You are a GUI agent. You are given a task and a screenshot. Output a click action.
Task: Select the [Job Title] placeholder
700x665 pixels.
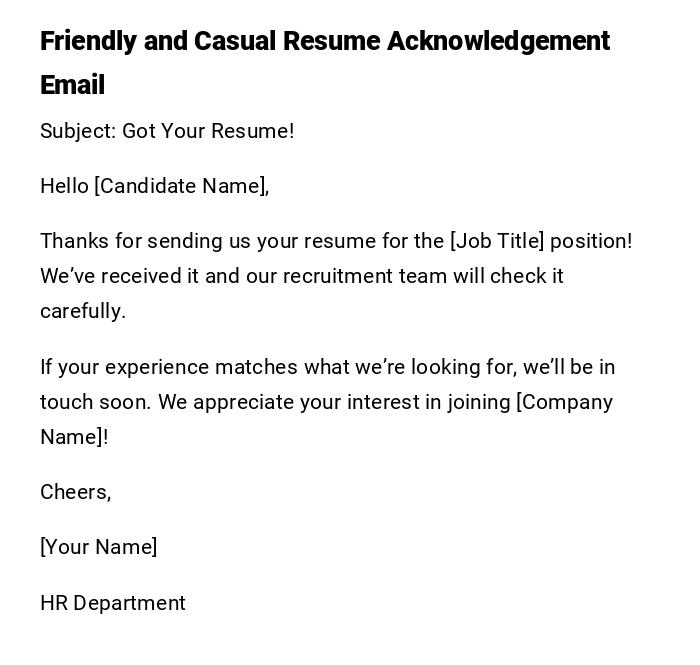click(x=497, y=241)
